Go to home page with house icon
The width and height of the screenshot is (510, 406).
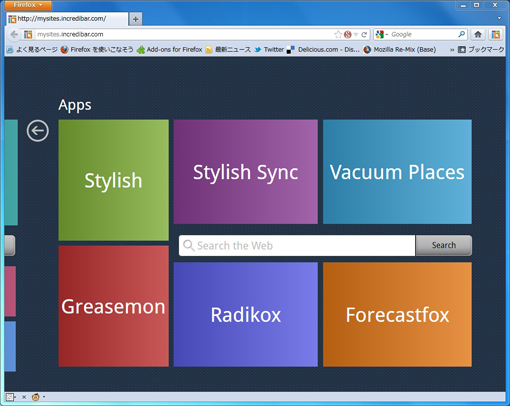tap(478, 34)
